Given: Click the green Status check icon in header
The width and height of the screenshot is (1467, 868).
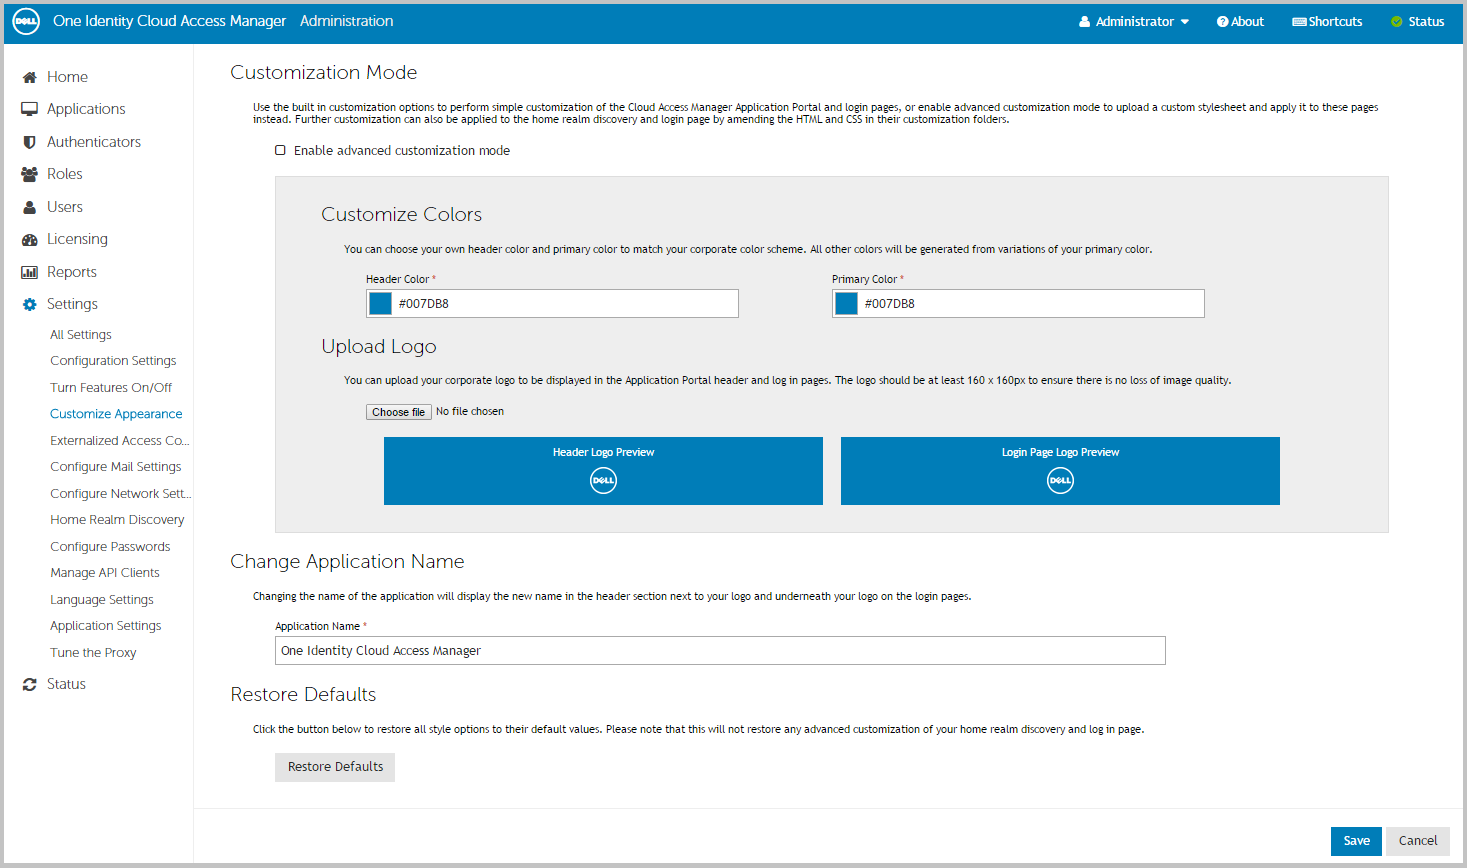Looking at the screenshot, I should (x=1396, y=22).
